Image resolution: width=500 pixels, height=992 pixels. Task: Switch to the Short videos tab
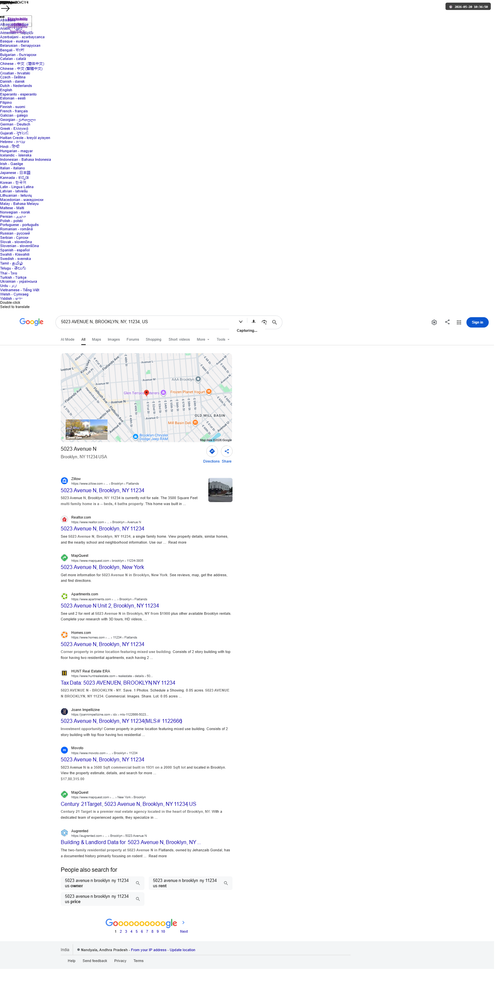pos(179,340)
